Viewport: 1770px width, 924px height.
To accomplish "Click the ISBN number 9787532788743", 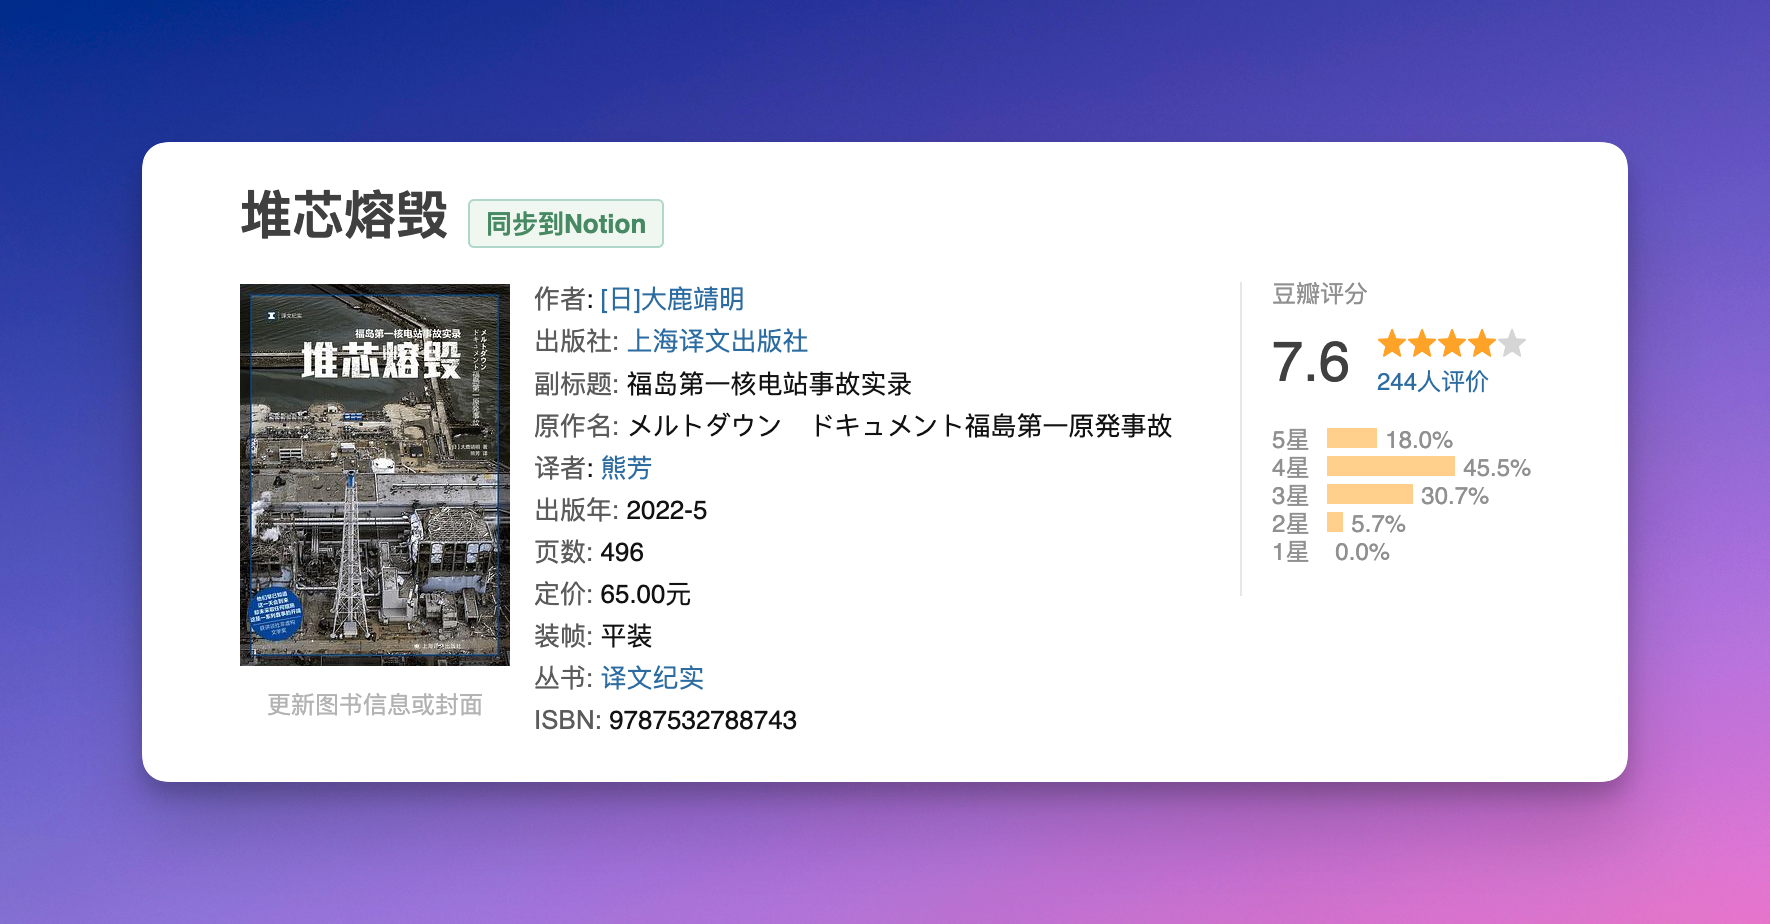I will coord(703,720).
